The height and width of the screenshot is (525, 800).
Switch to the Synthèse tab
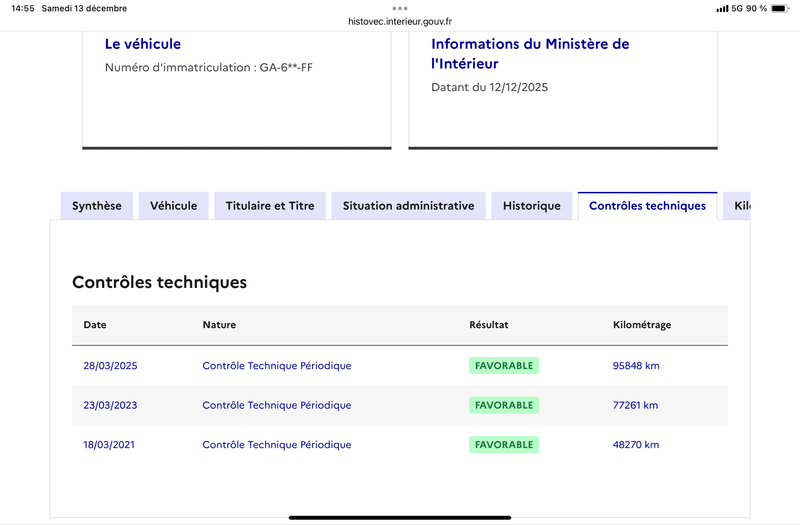[x=97, y=206]
